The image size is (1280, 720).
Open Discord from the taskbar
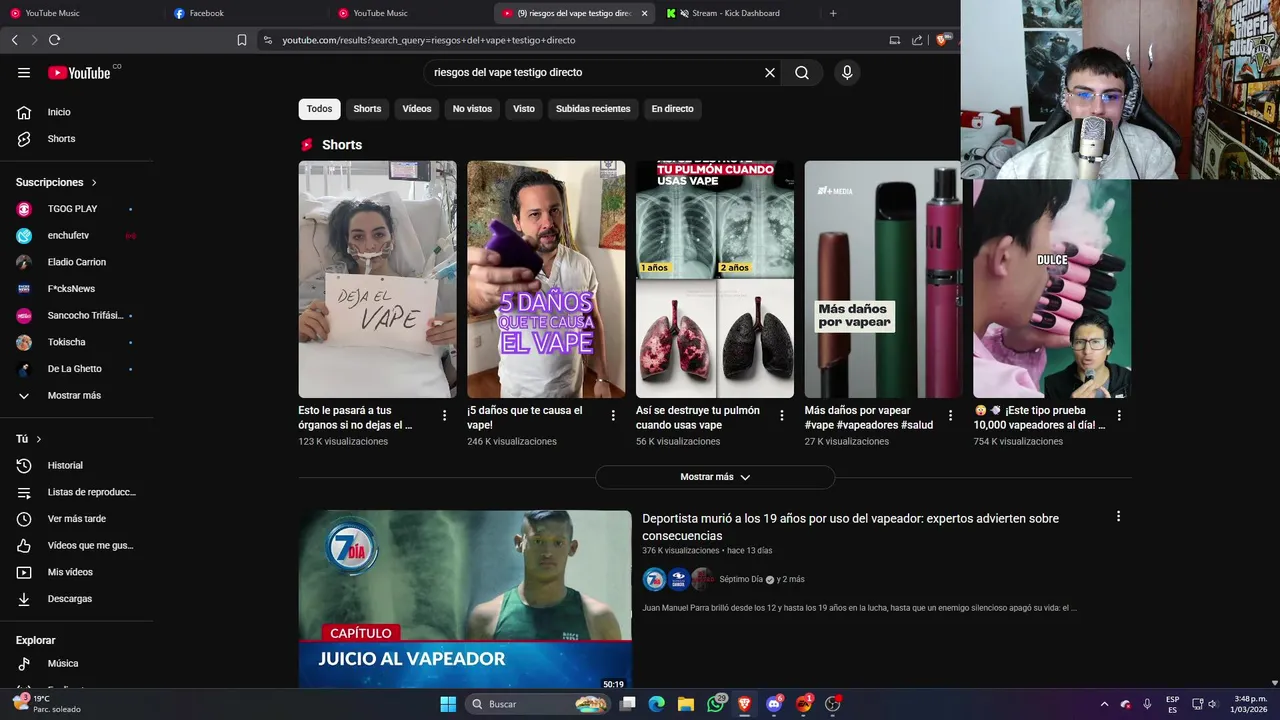(x=774, y=704)
